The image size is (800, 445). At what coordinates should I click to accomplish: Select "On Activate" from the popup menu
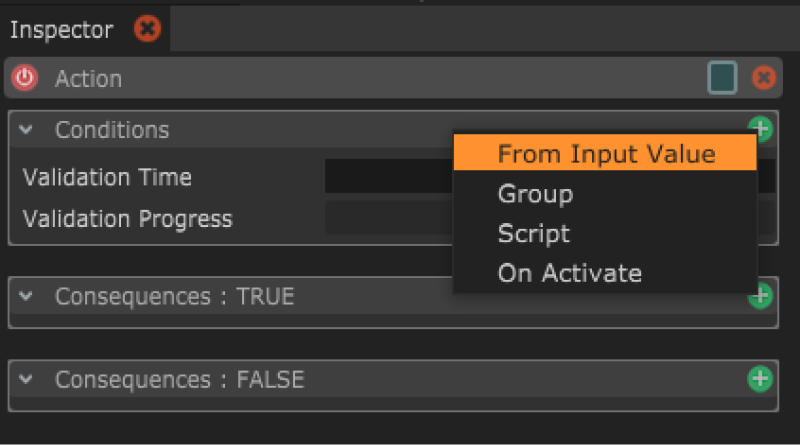click(x=570, y=273)
